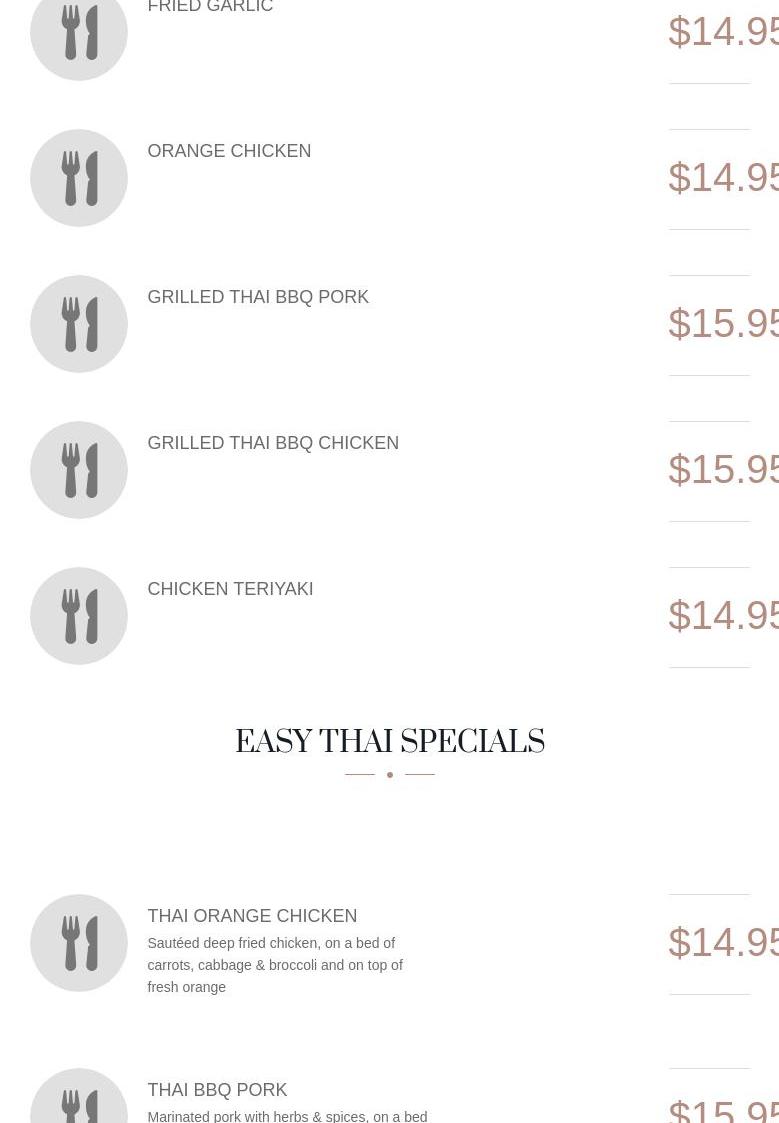Screen dimensions: 779x1123
Task: Click the utensils icon next to Orange Chicken
Action: click(79, 178)
